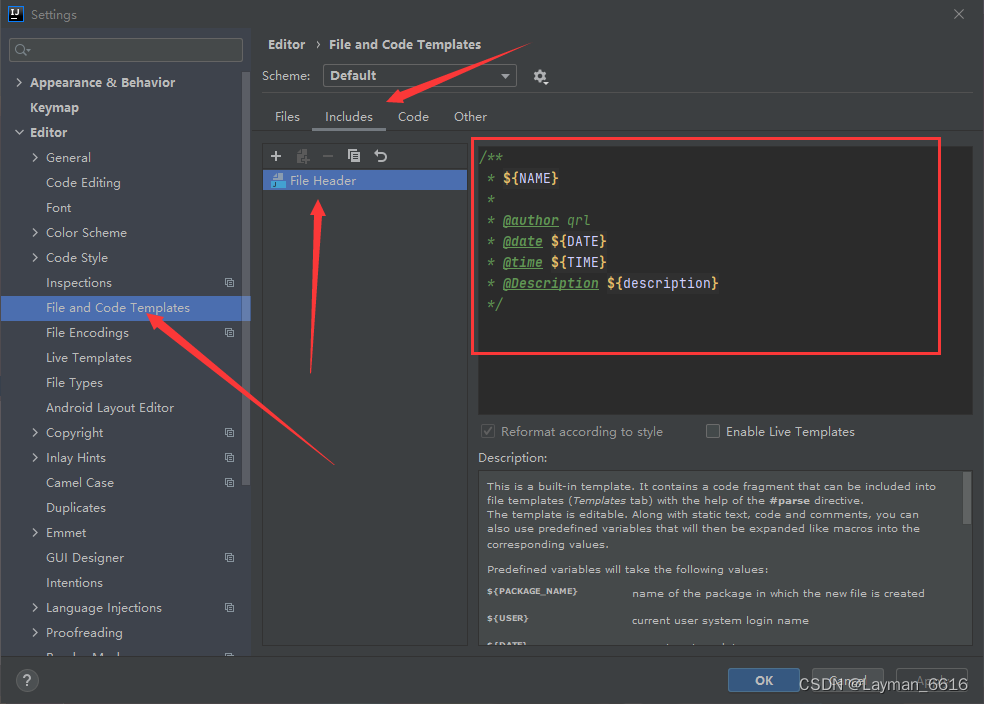Select the File Header template

pos(365,181)
